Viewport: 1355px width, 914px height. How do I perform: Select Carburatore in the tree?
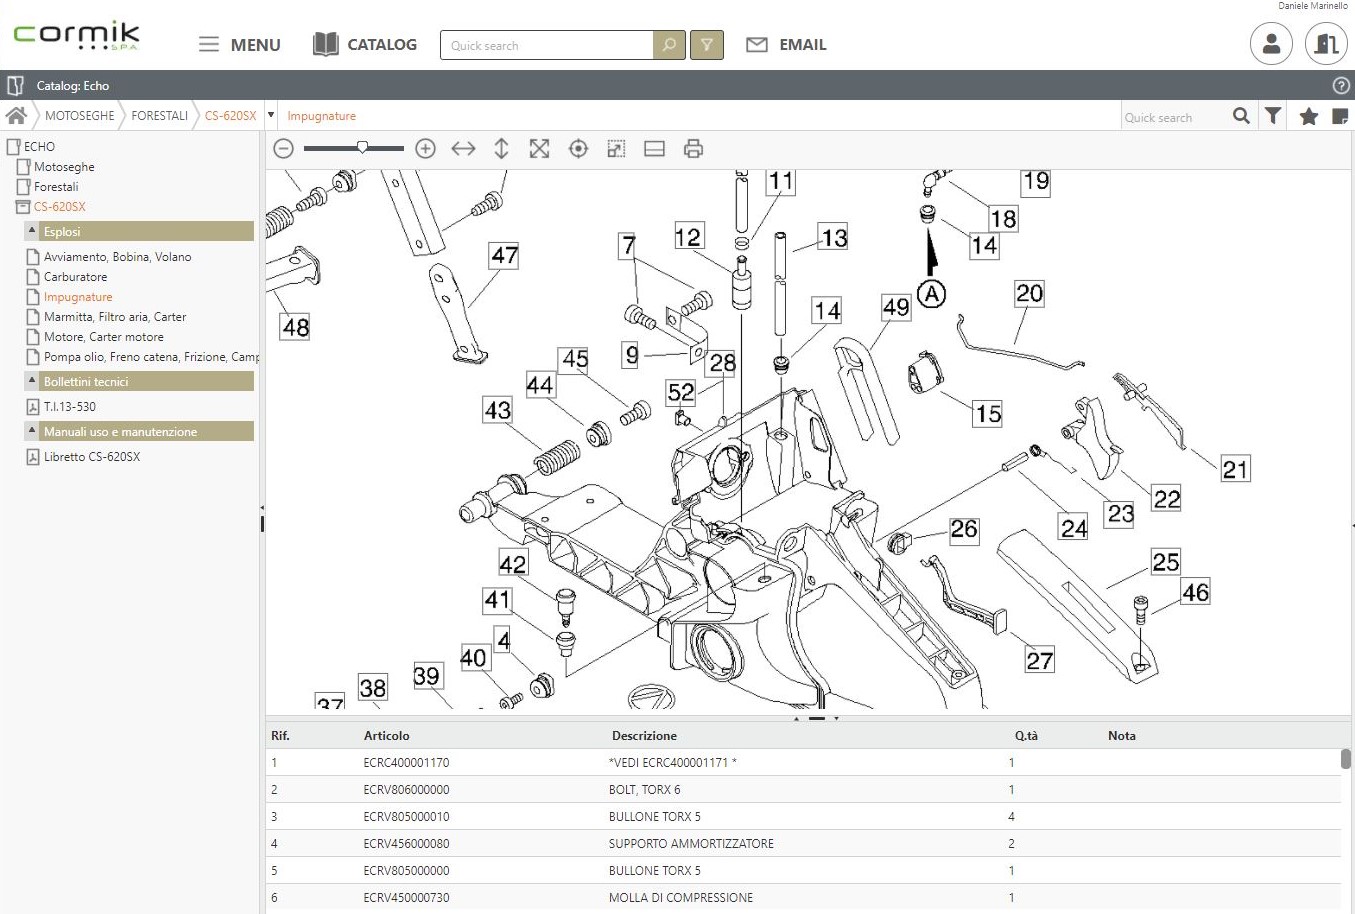tap(75, 277)
